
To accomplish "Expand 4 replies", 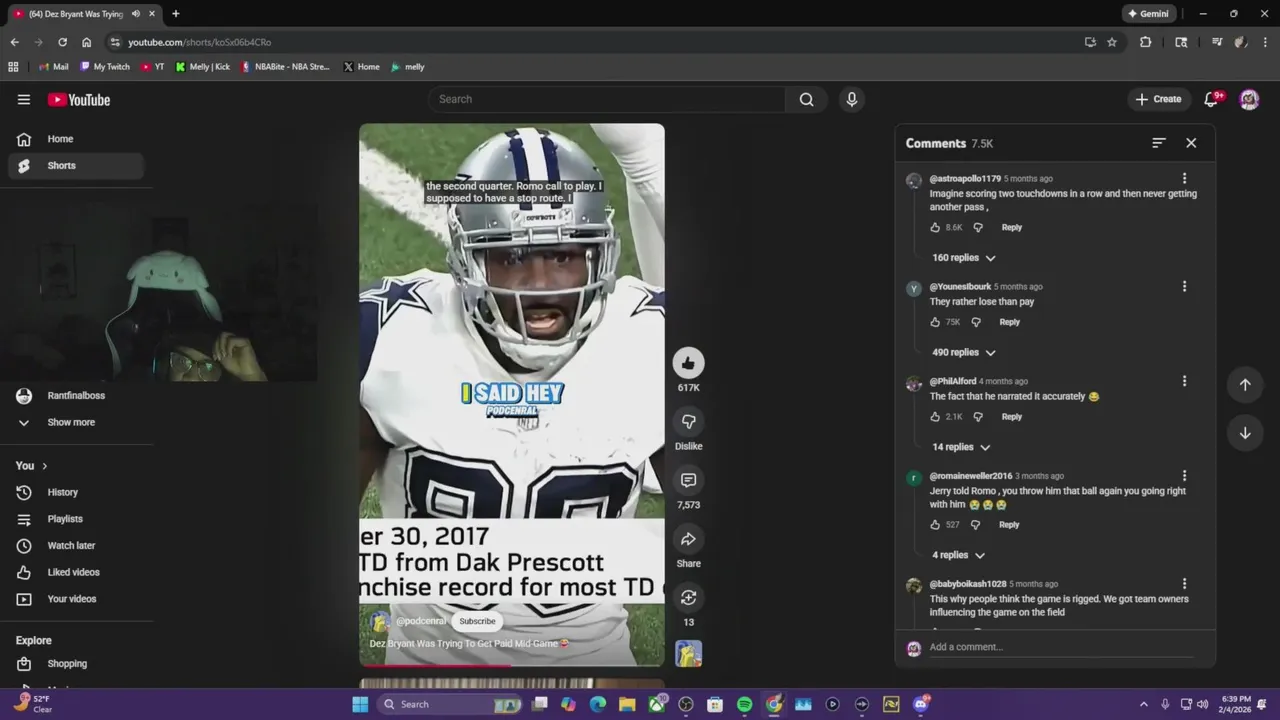I will pos(958,555).
